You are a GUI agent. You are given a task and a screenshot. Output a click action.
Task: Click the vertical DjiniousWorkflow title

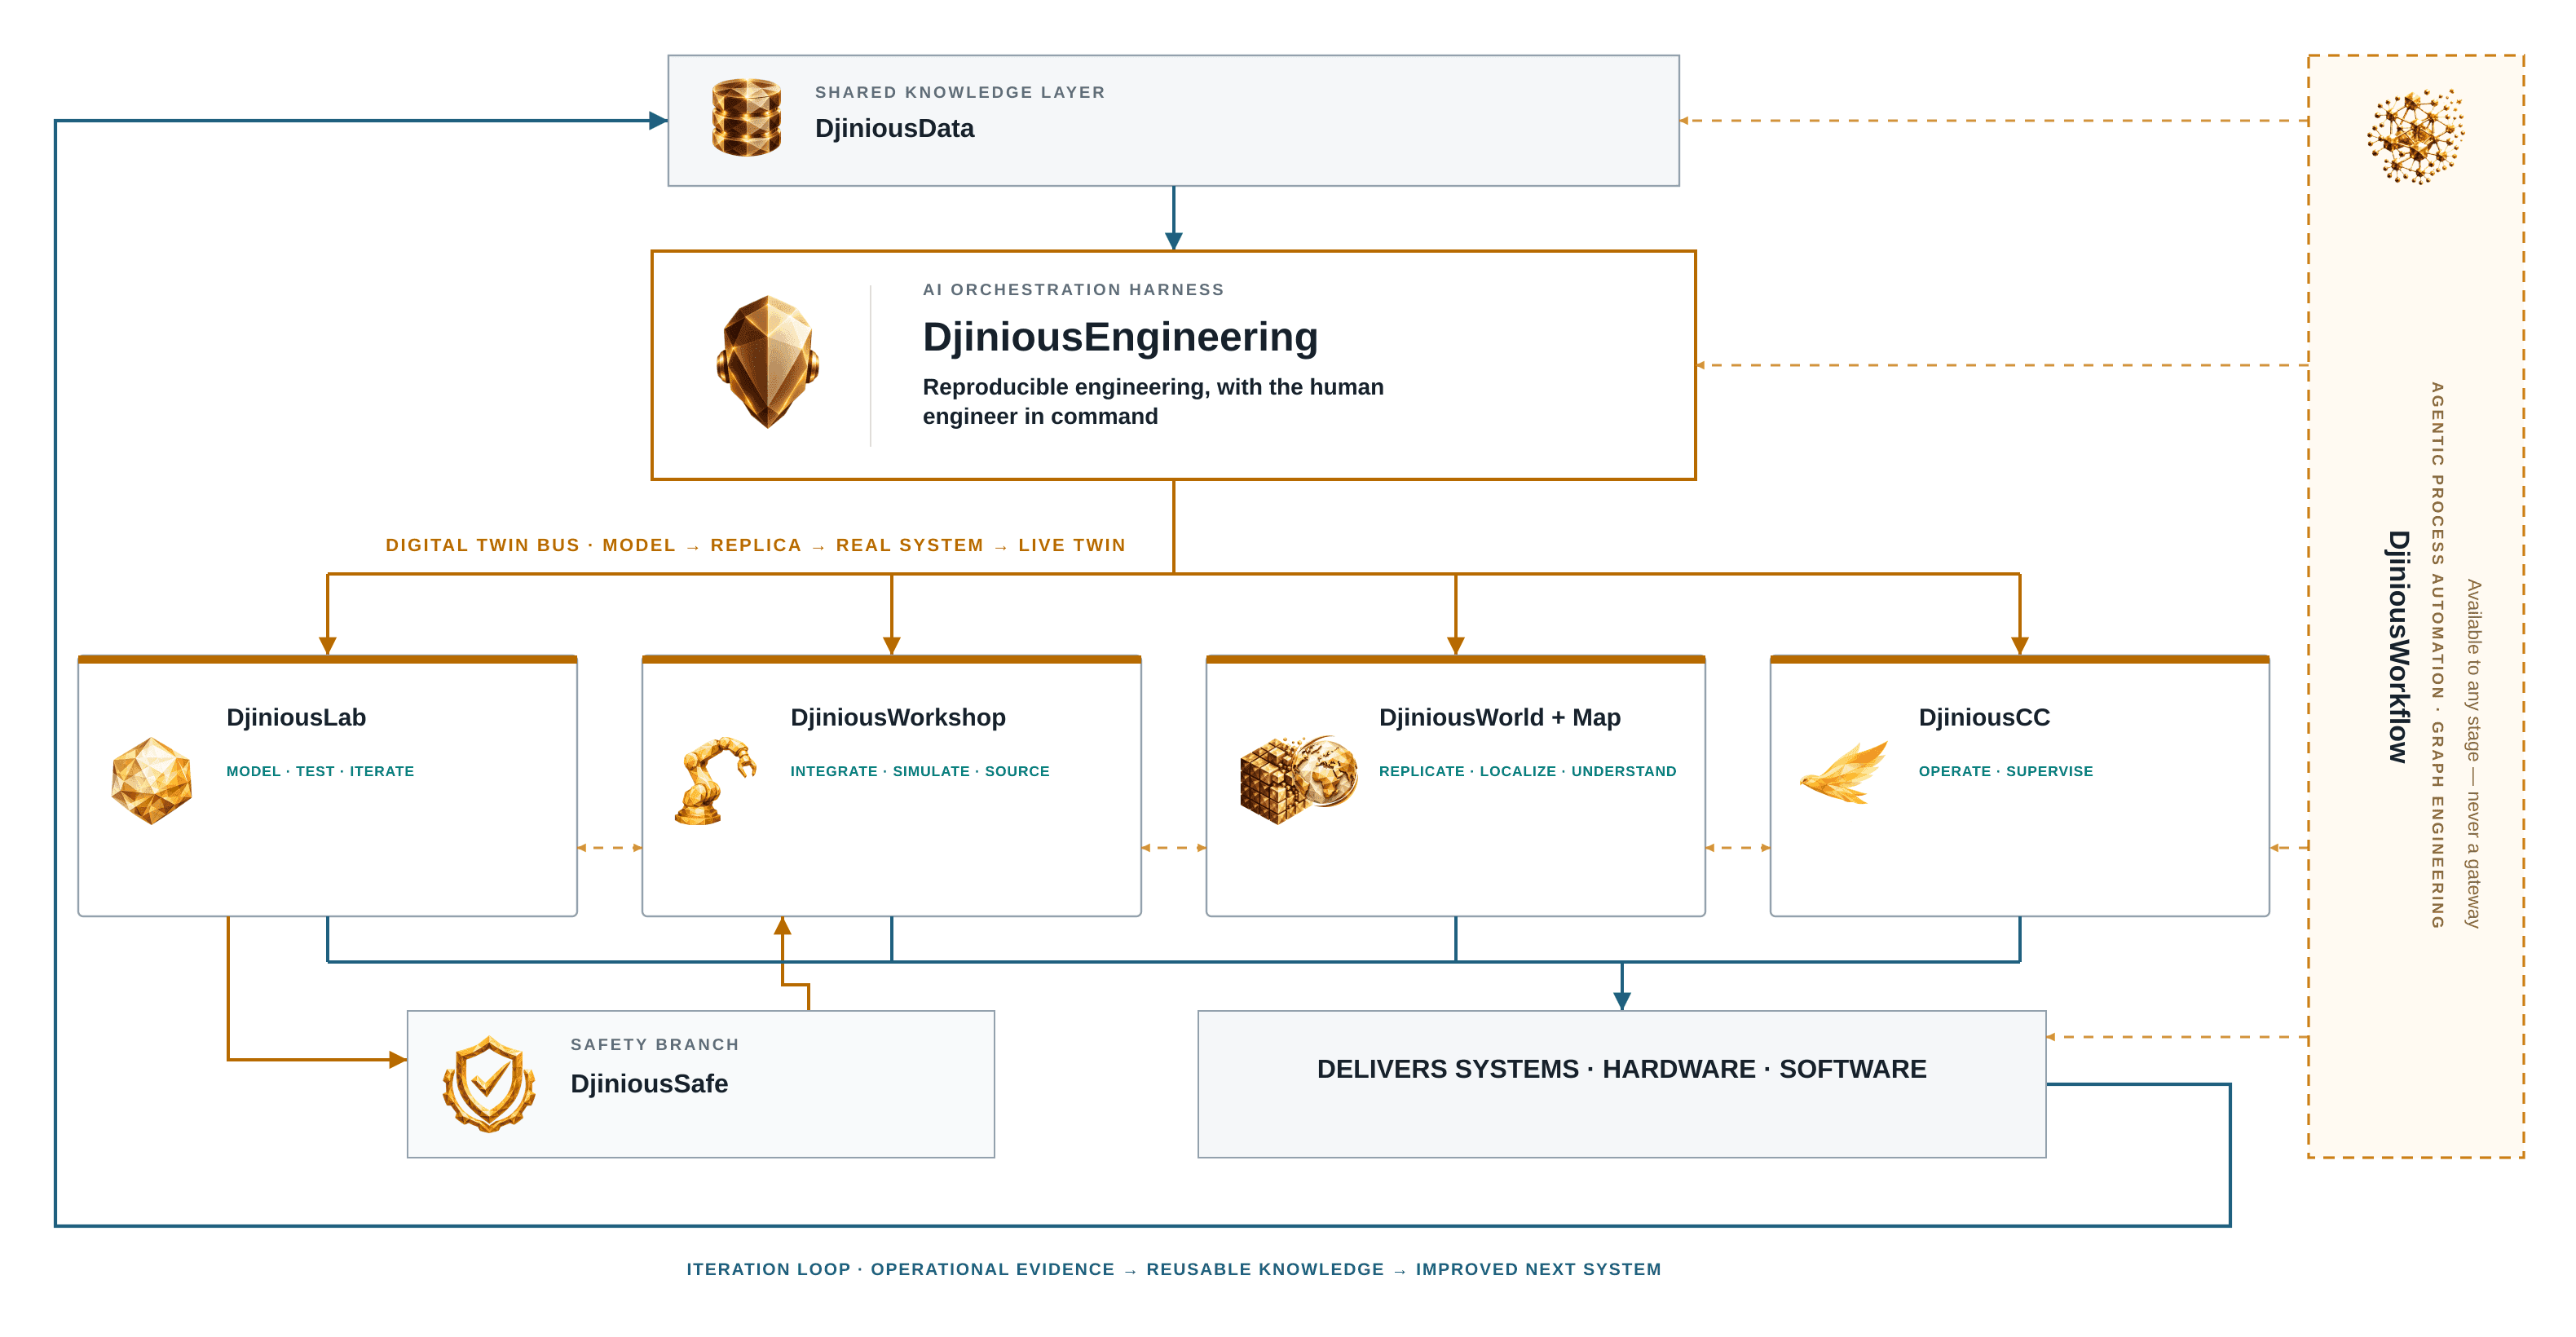2398,647
